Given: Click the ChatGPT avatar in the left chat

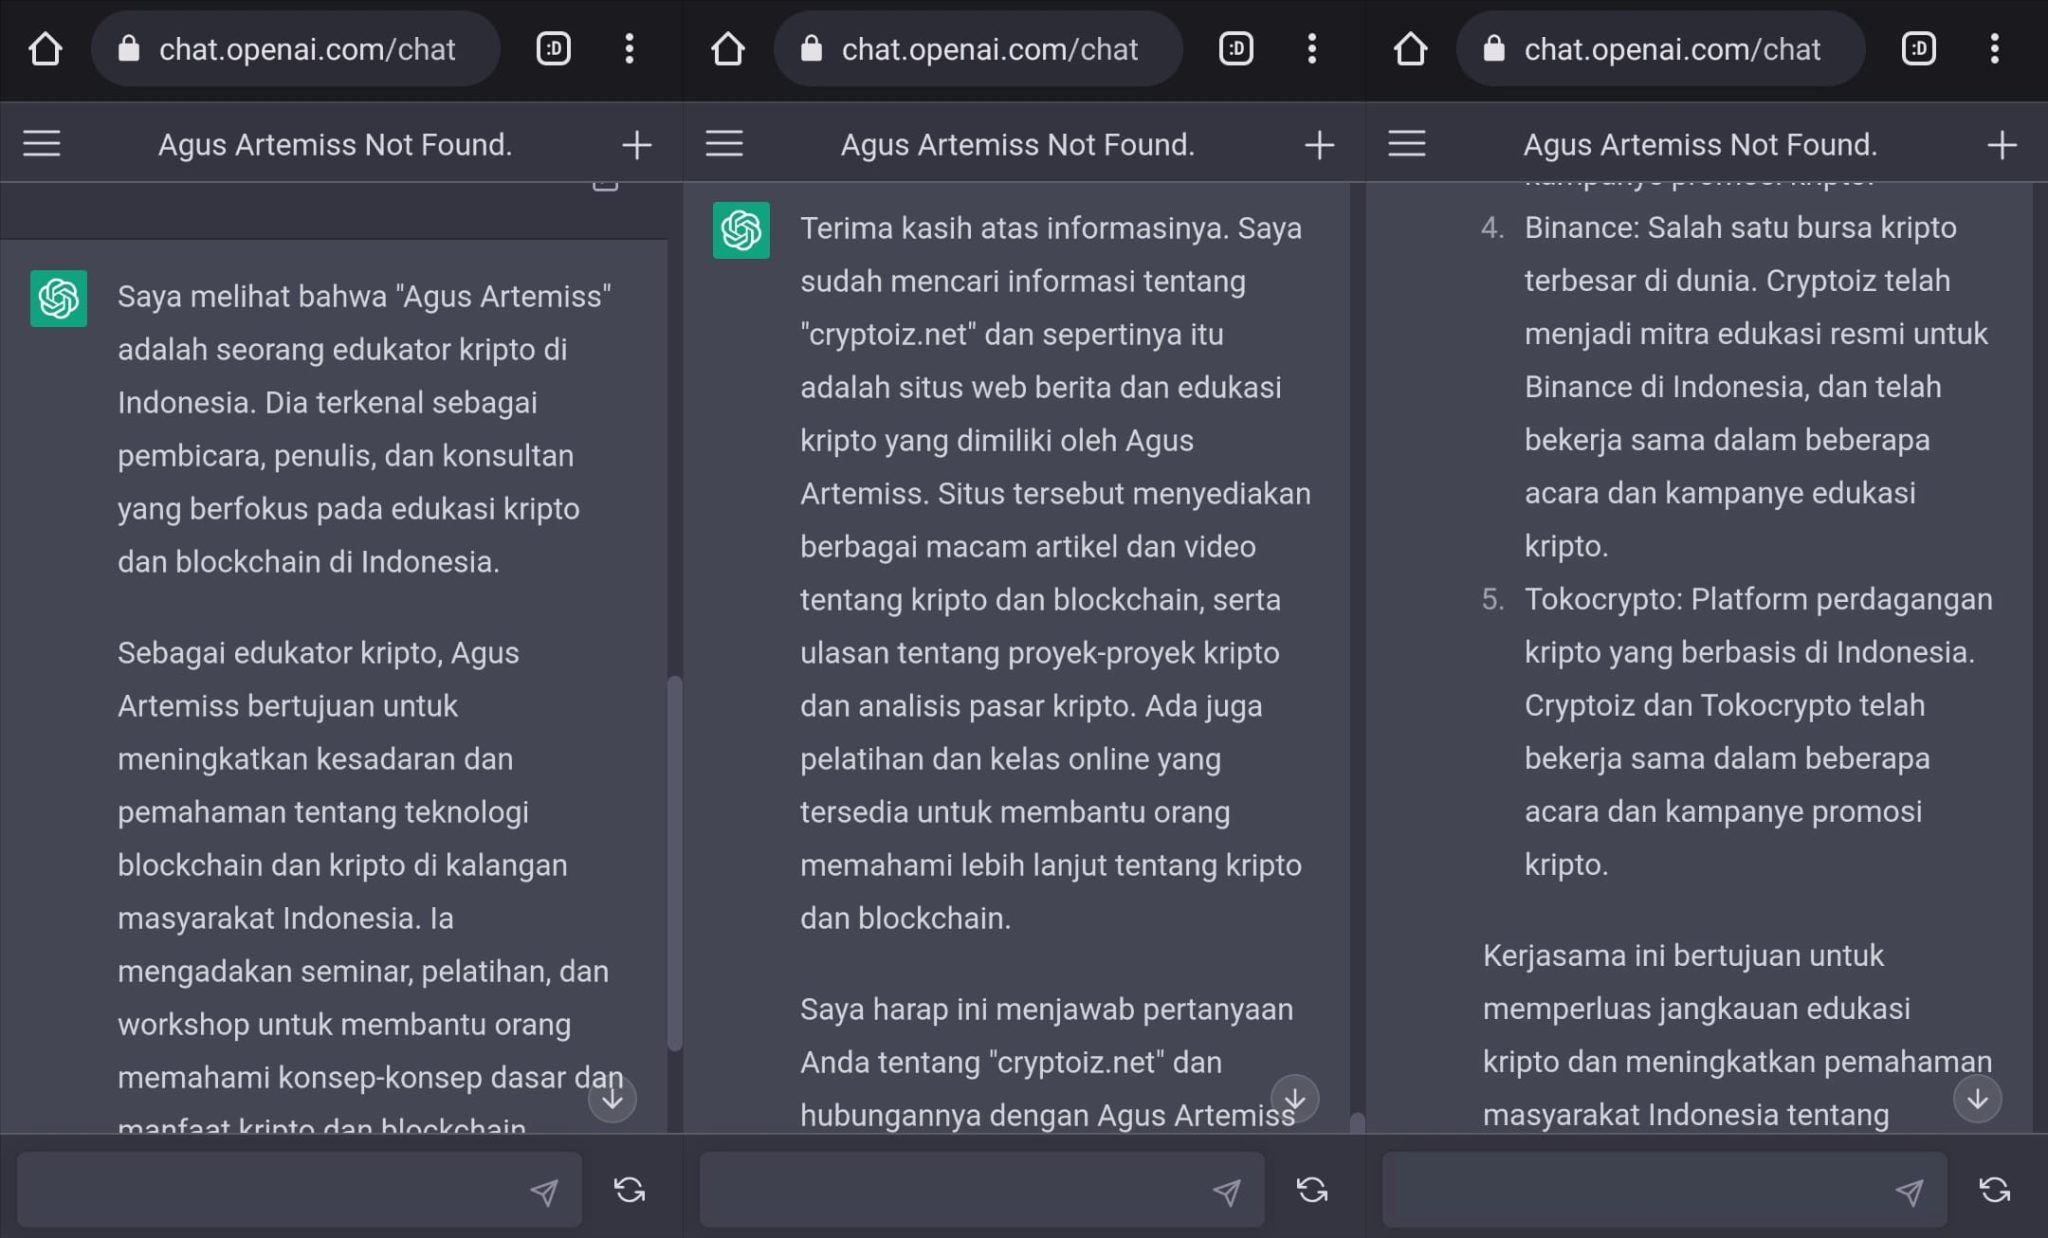Looking at the screenshot, I should 58,298.
